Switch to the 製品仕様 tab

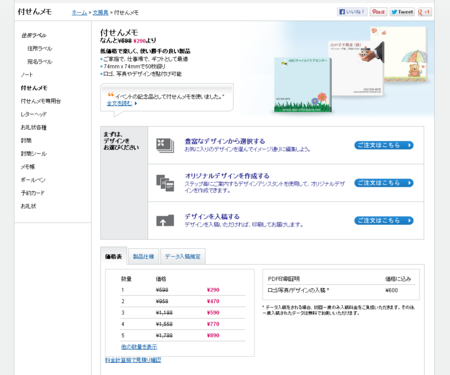coord(143,257)
